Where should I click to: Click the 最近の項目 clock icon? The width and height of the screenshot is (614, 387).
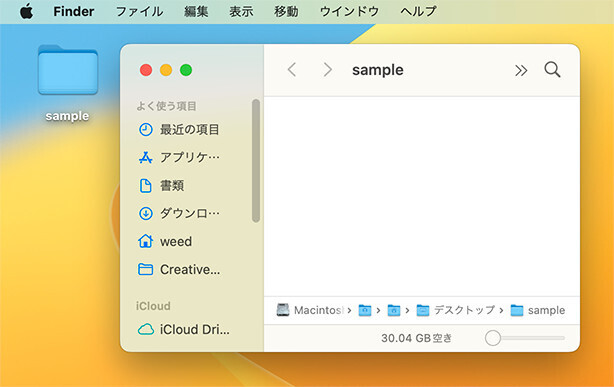tap(146, 129)
